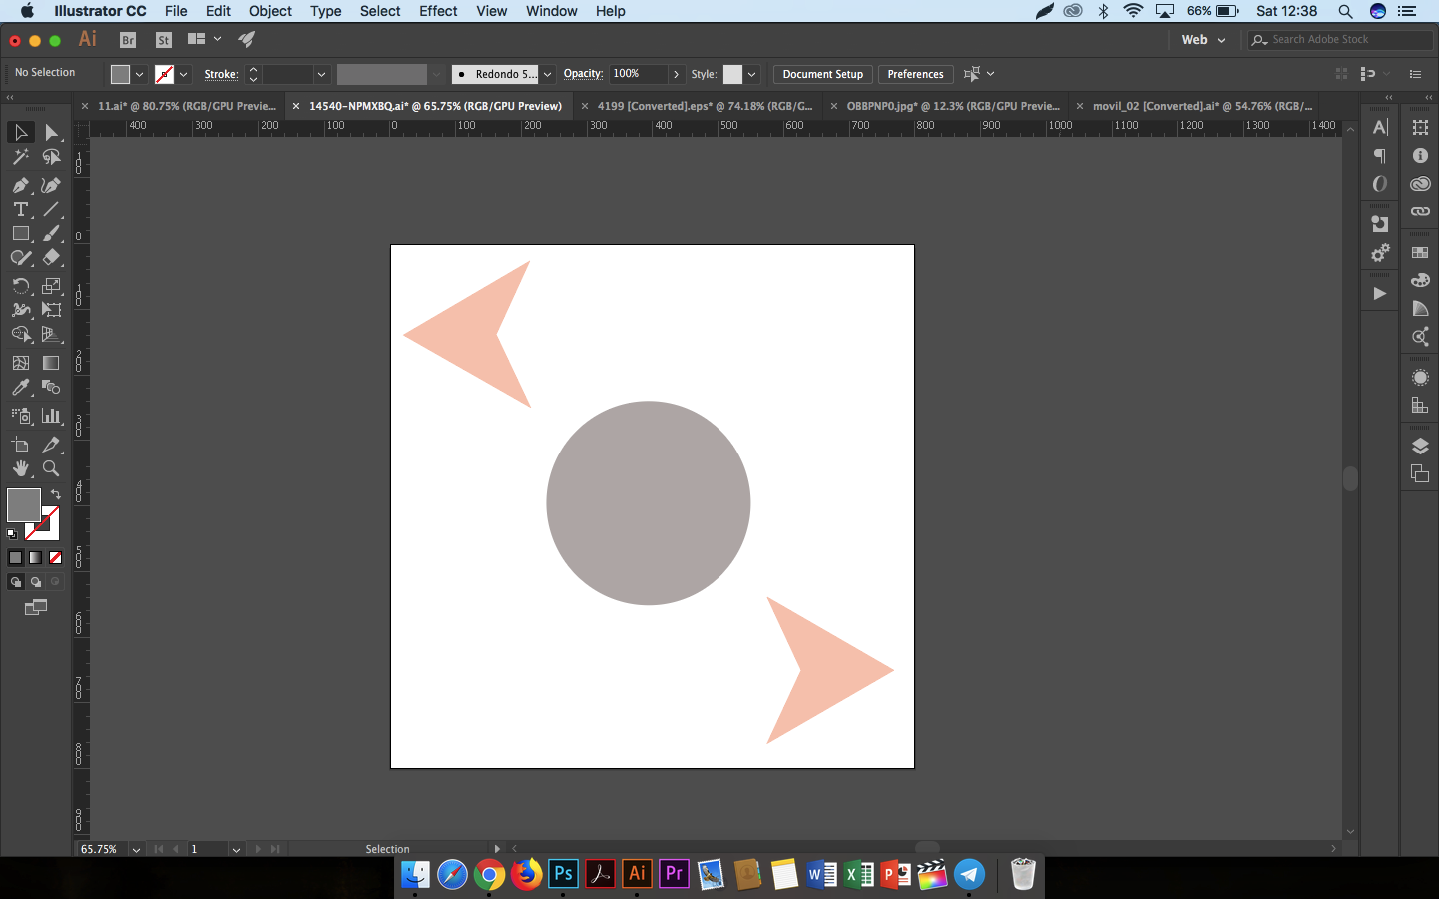Viewport: 1439px width, 899px height.
Task: Select the Pen tool
Action: click(x=20, y=185)
